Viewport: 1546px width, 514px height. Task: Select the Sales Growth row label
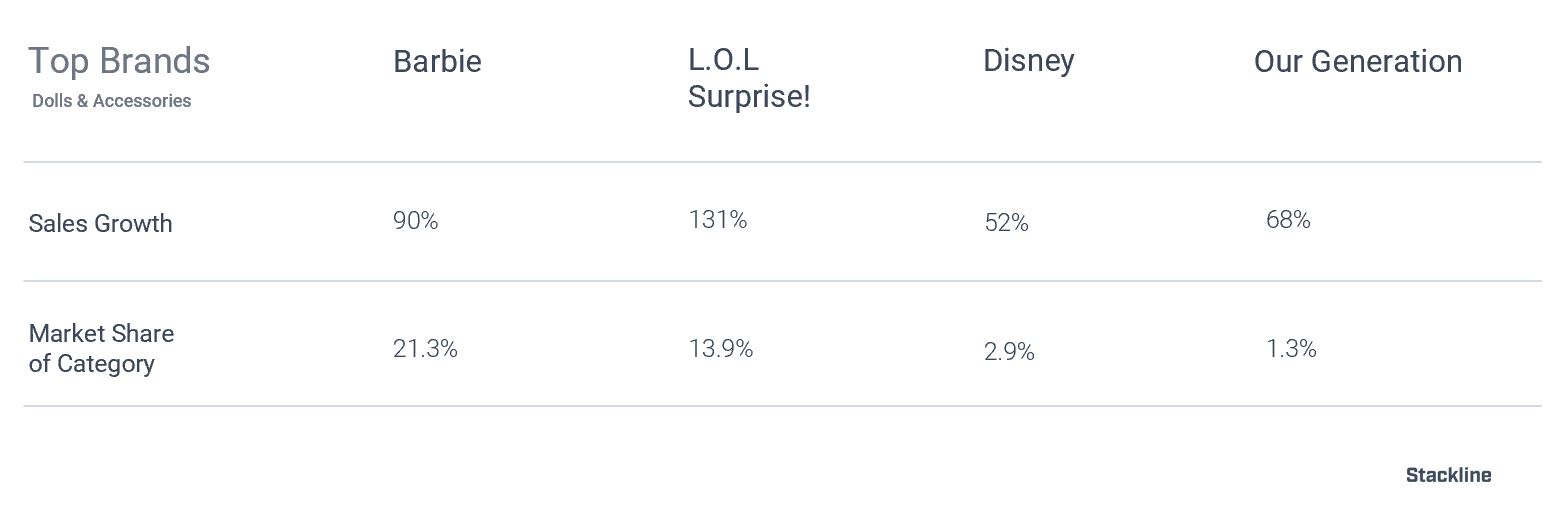click(100, 223)
